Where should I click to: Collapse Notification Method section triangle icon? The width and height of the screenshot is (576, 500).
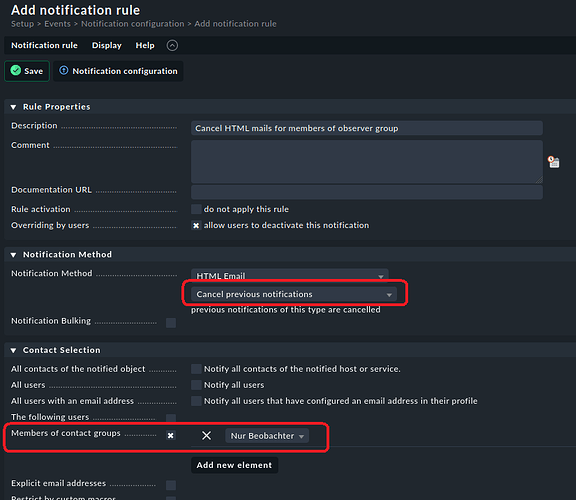point(14,255)
